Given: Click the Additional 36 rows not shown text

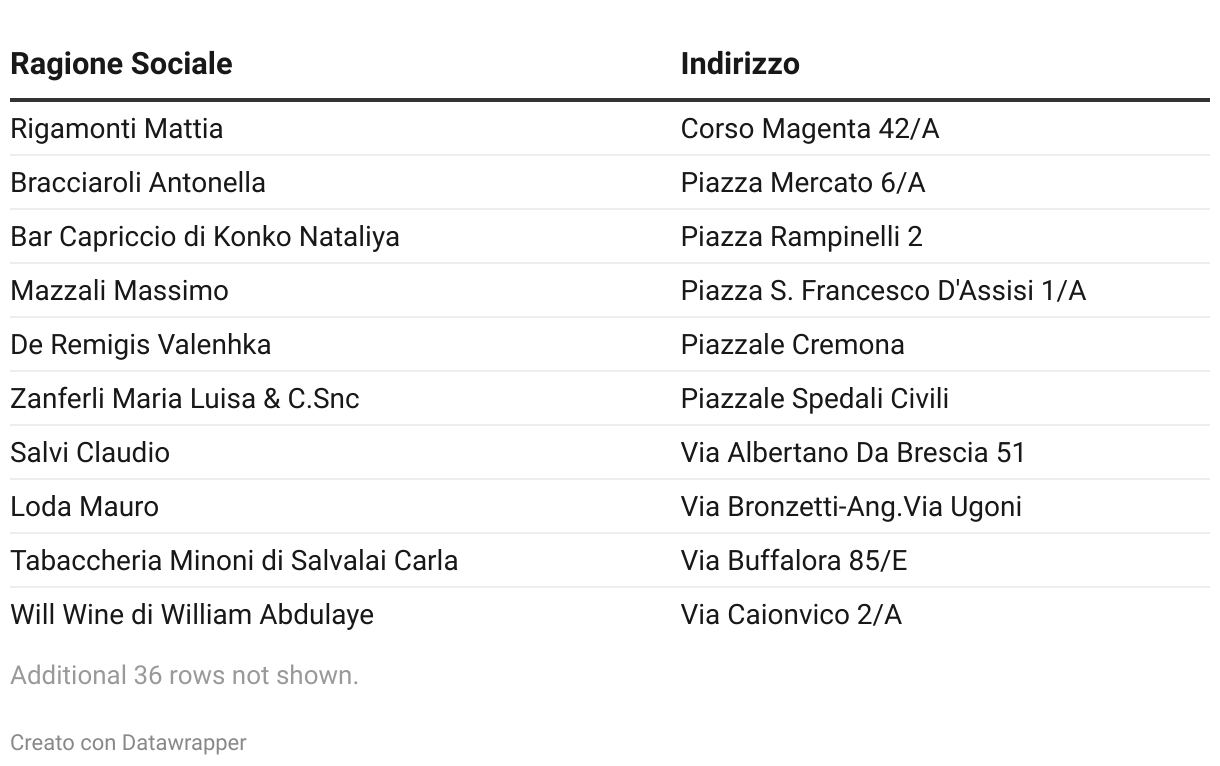Looking at the screenshot, I should tap(184, 676).
